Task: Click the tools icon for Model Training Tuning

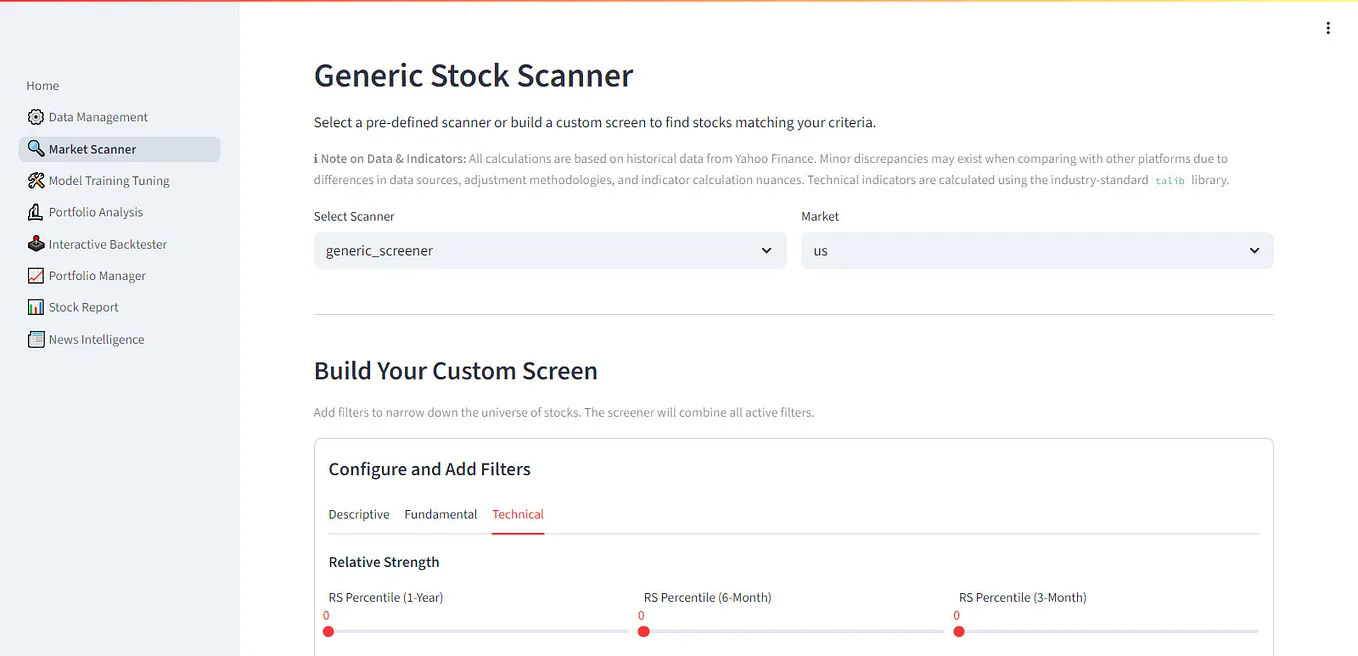Action: 36,180
